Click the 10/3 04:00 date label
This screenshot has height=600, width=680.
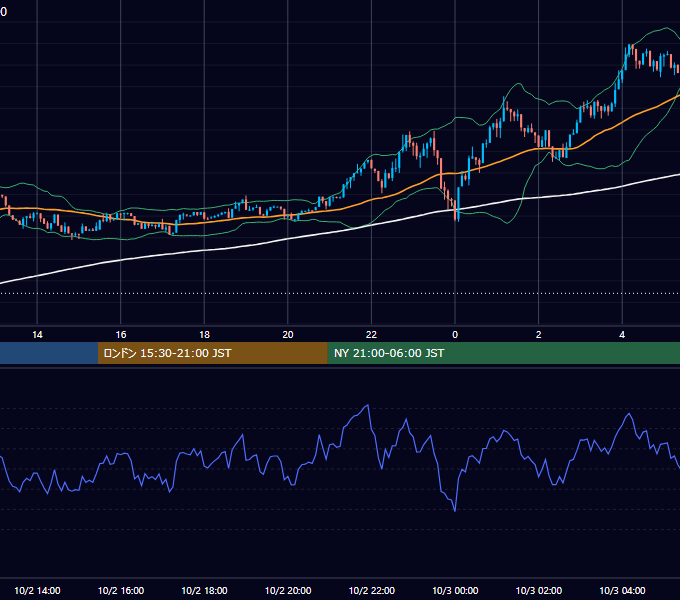click(x=622, y=590)
